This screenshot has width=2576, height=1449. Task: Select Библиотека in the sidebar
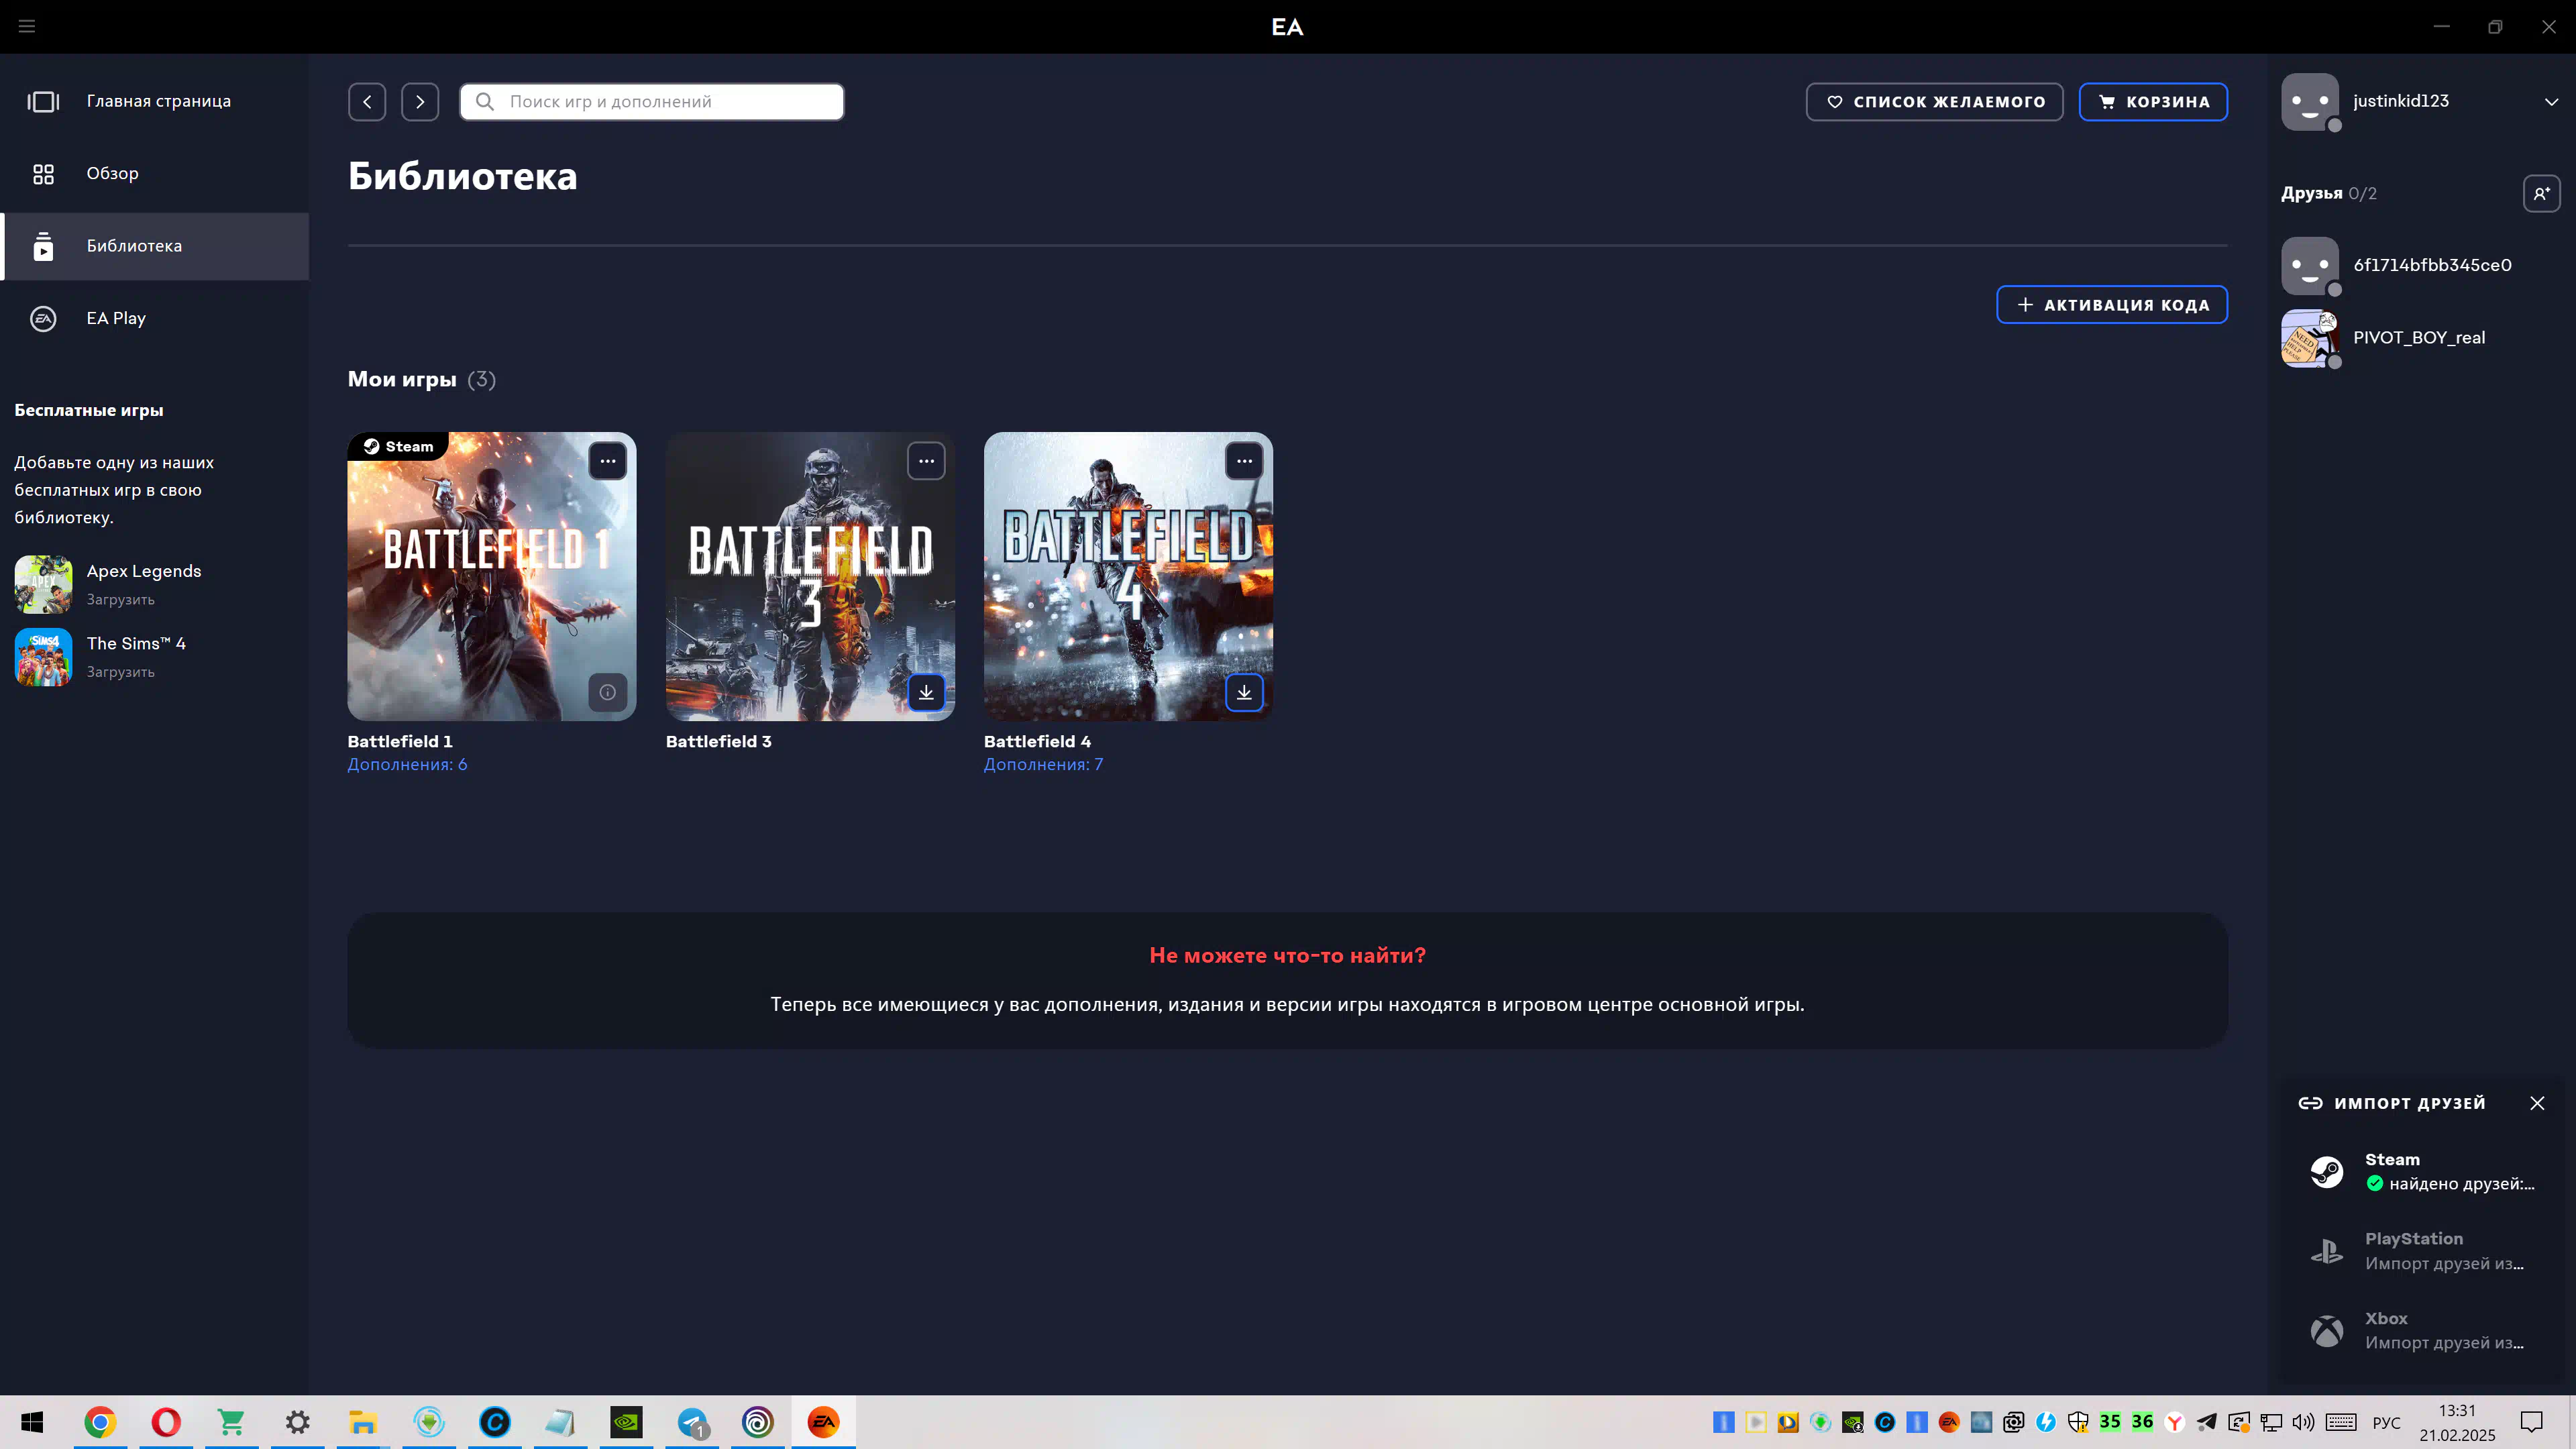click(155, 246)
